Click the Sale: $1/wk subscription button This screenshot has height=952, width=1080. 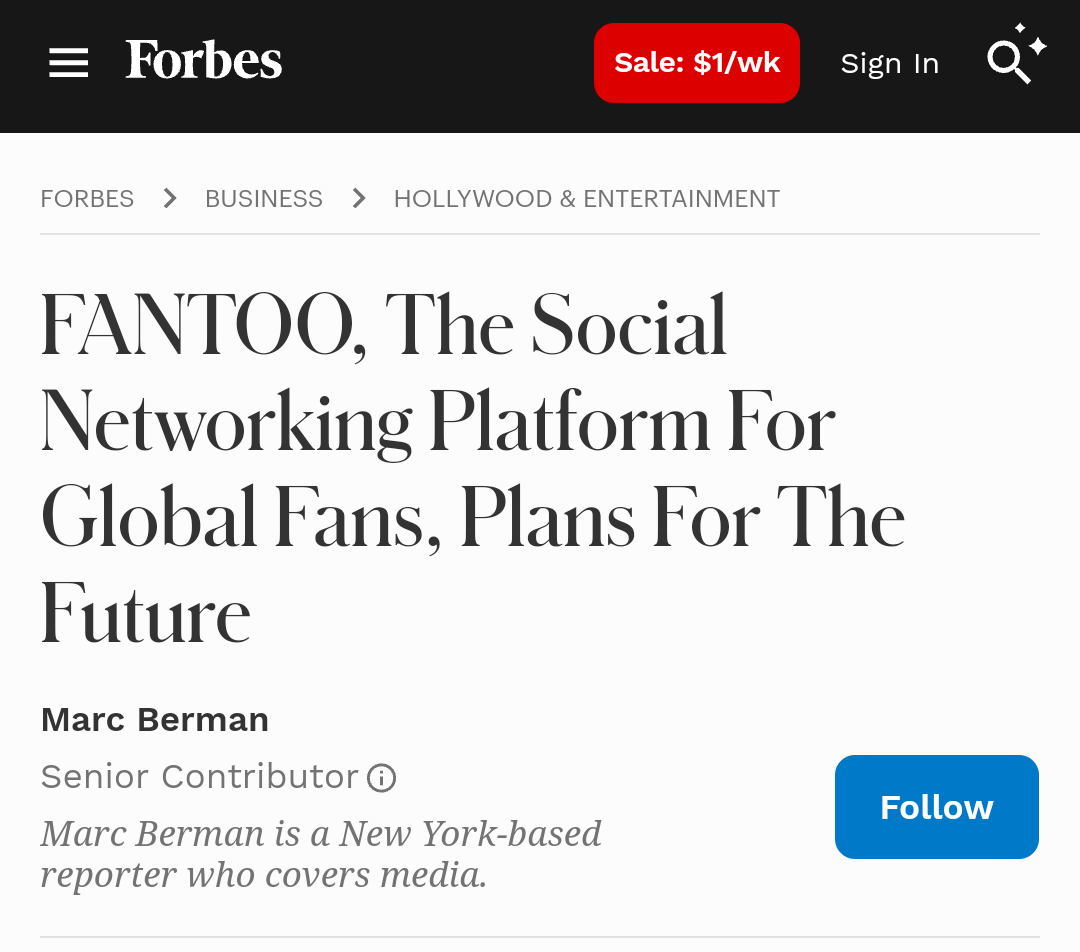pyautogui.click(x=696, y=63)
